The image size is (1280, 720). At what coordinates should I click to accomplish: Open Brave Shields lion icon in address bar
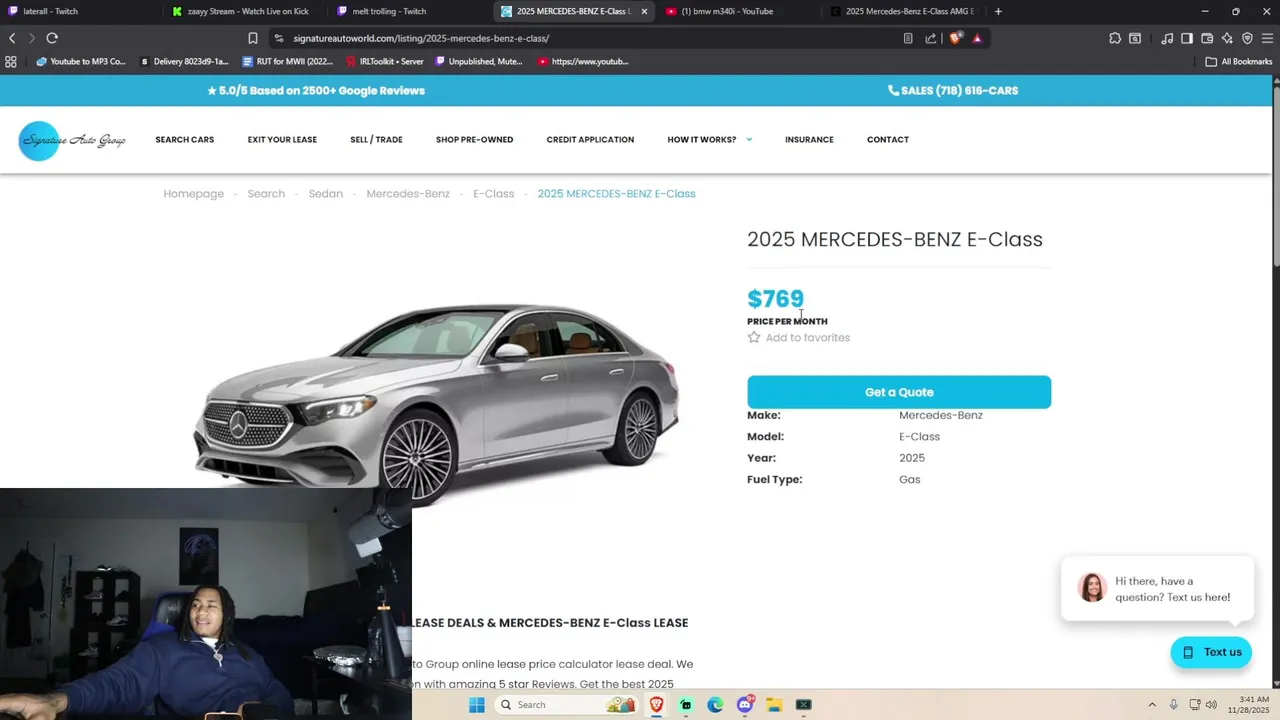pyautogui.click(x=955, y=38)
